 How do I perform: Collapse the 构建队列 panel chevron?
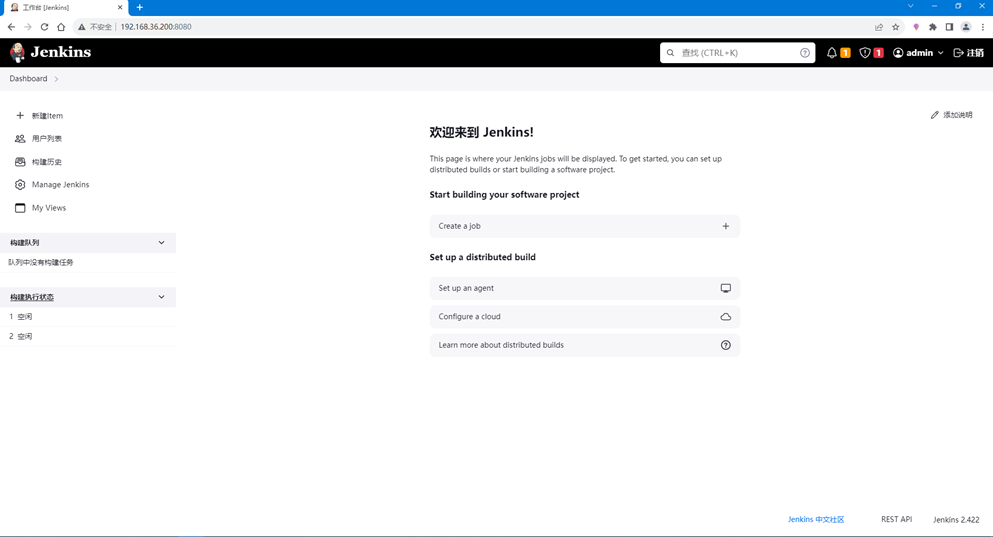[x=161, y=243]
